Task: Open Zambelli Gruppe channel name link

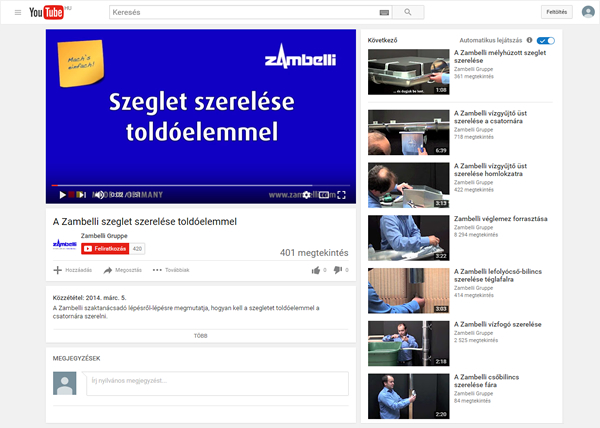Action: tap(104, 236)
